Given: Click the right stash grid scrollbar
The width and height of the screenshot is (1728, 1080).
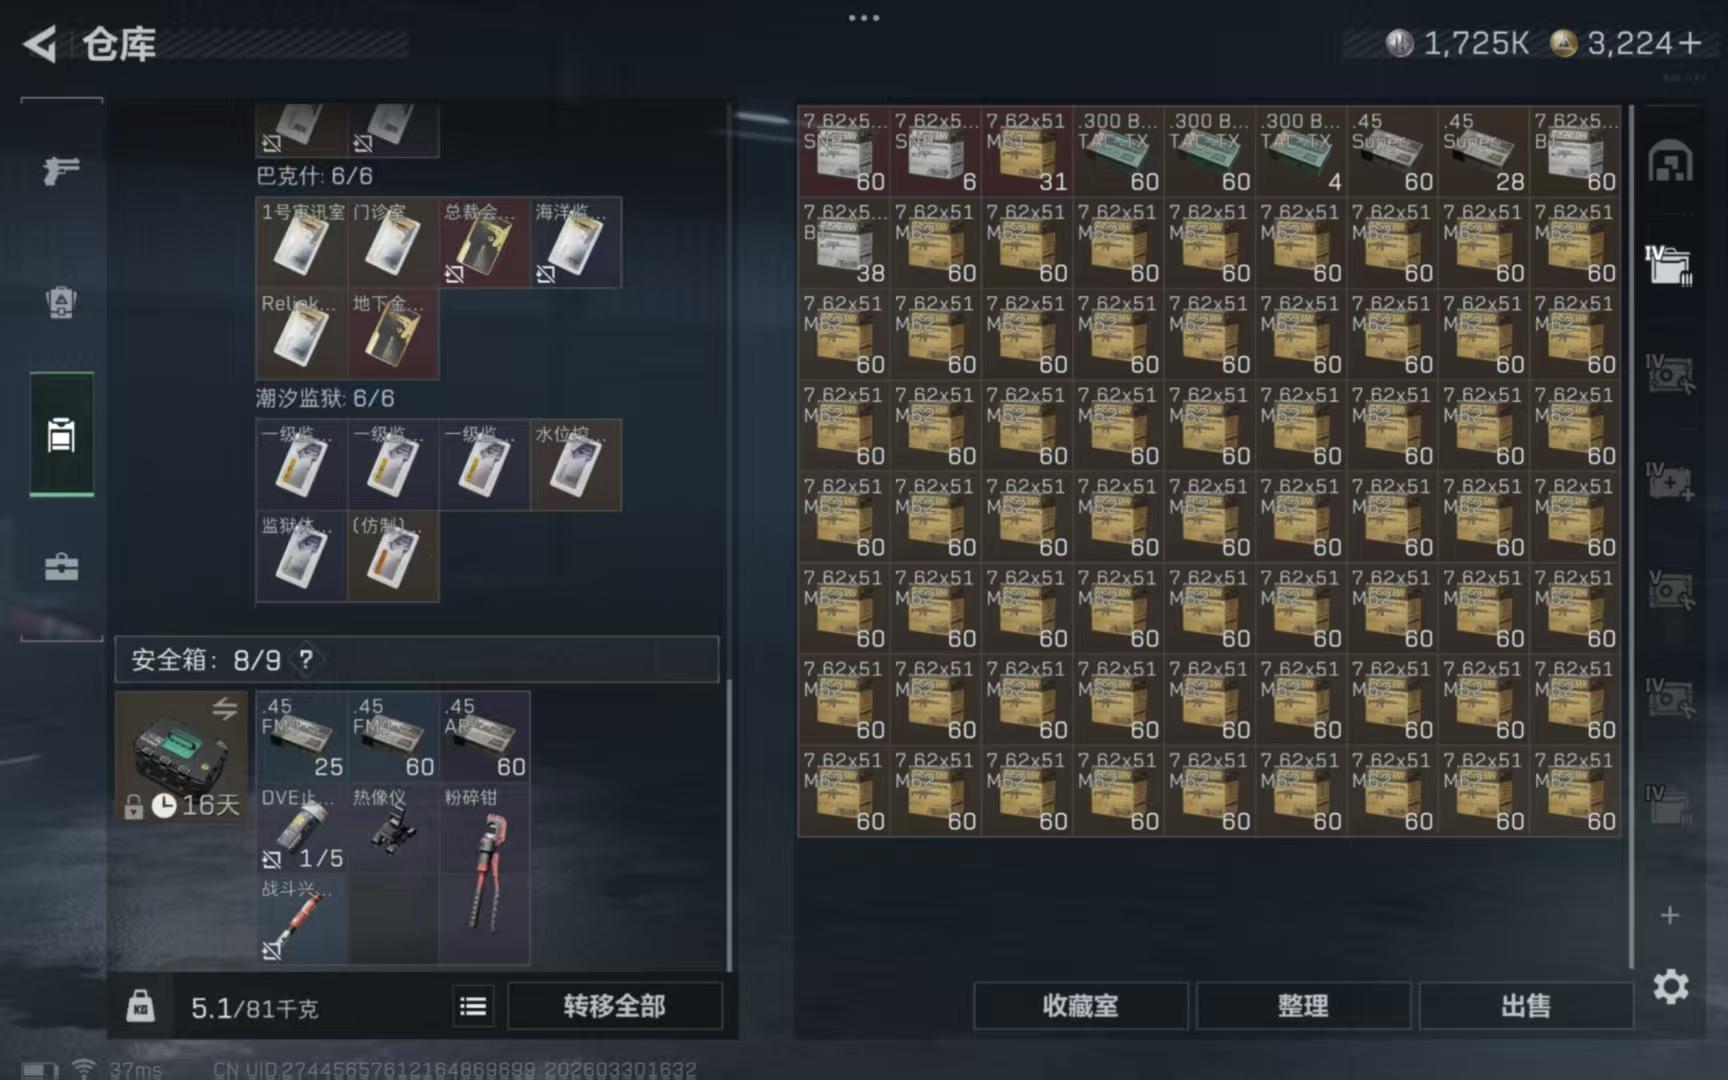Looking at the screenshot, I should [x=1632, y=536].
